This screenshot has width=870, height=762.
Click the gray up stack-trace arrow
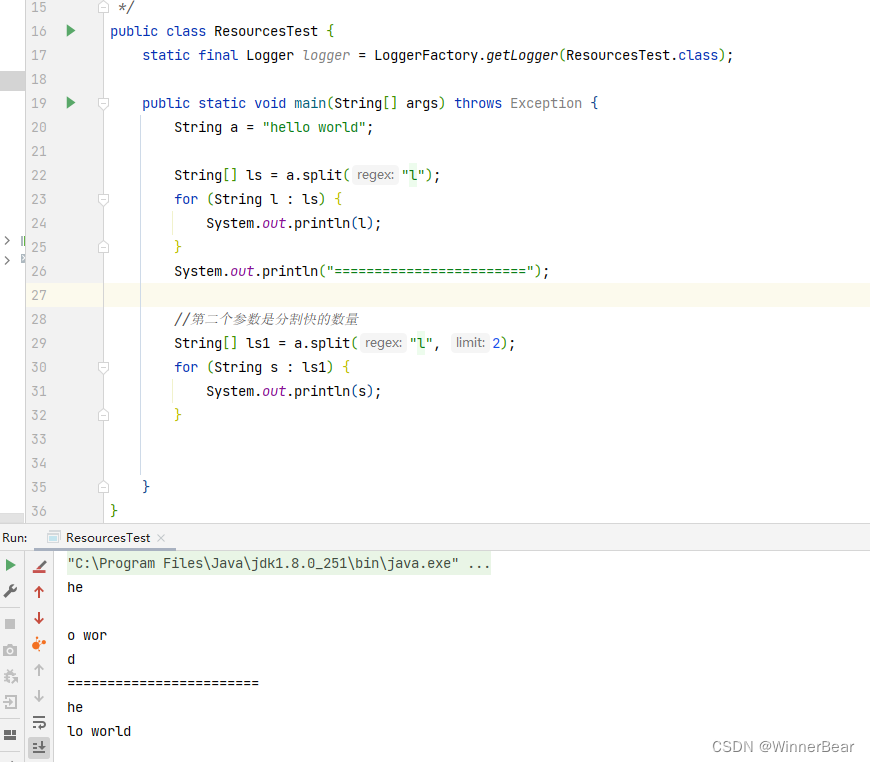(x=39, y=670)
